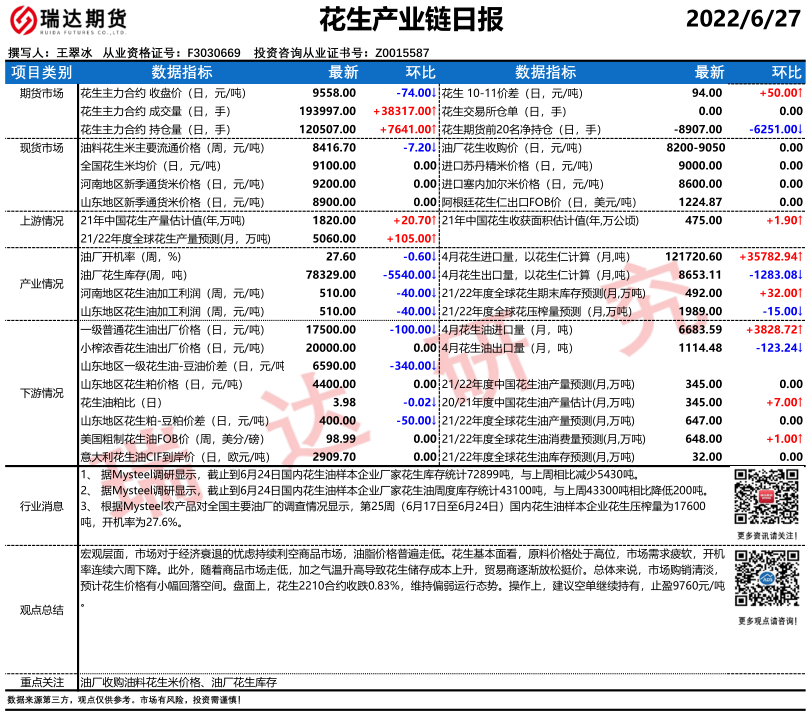
Task: Select the closing price value 9558.00
Action: [x=335, y=92]
